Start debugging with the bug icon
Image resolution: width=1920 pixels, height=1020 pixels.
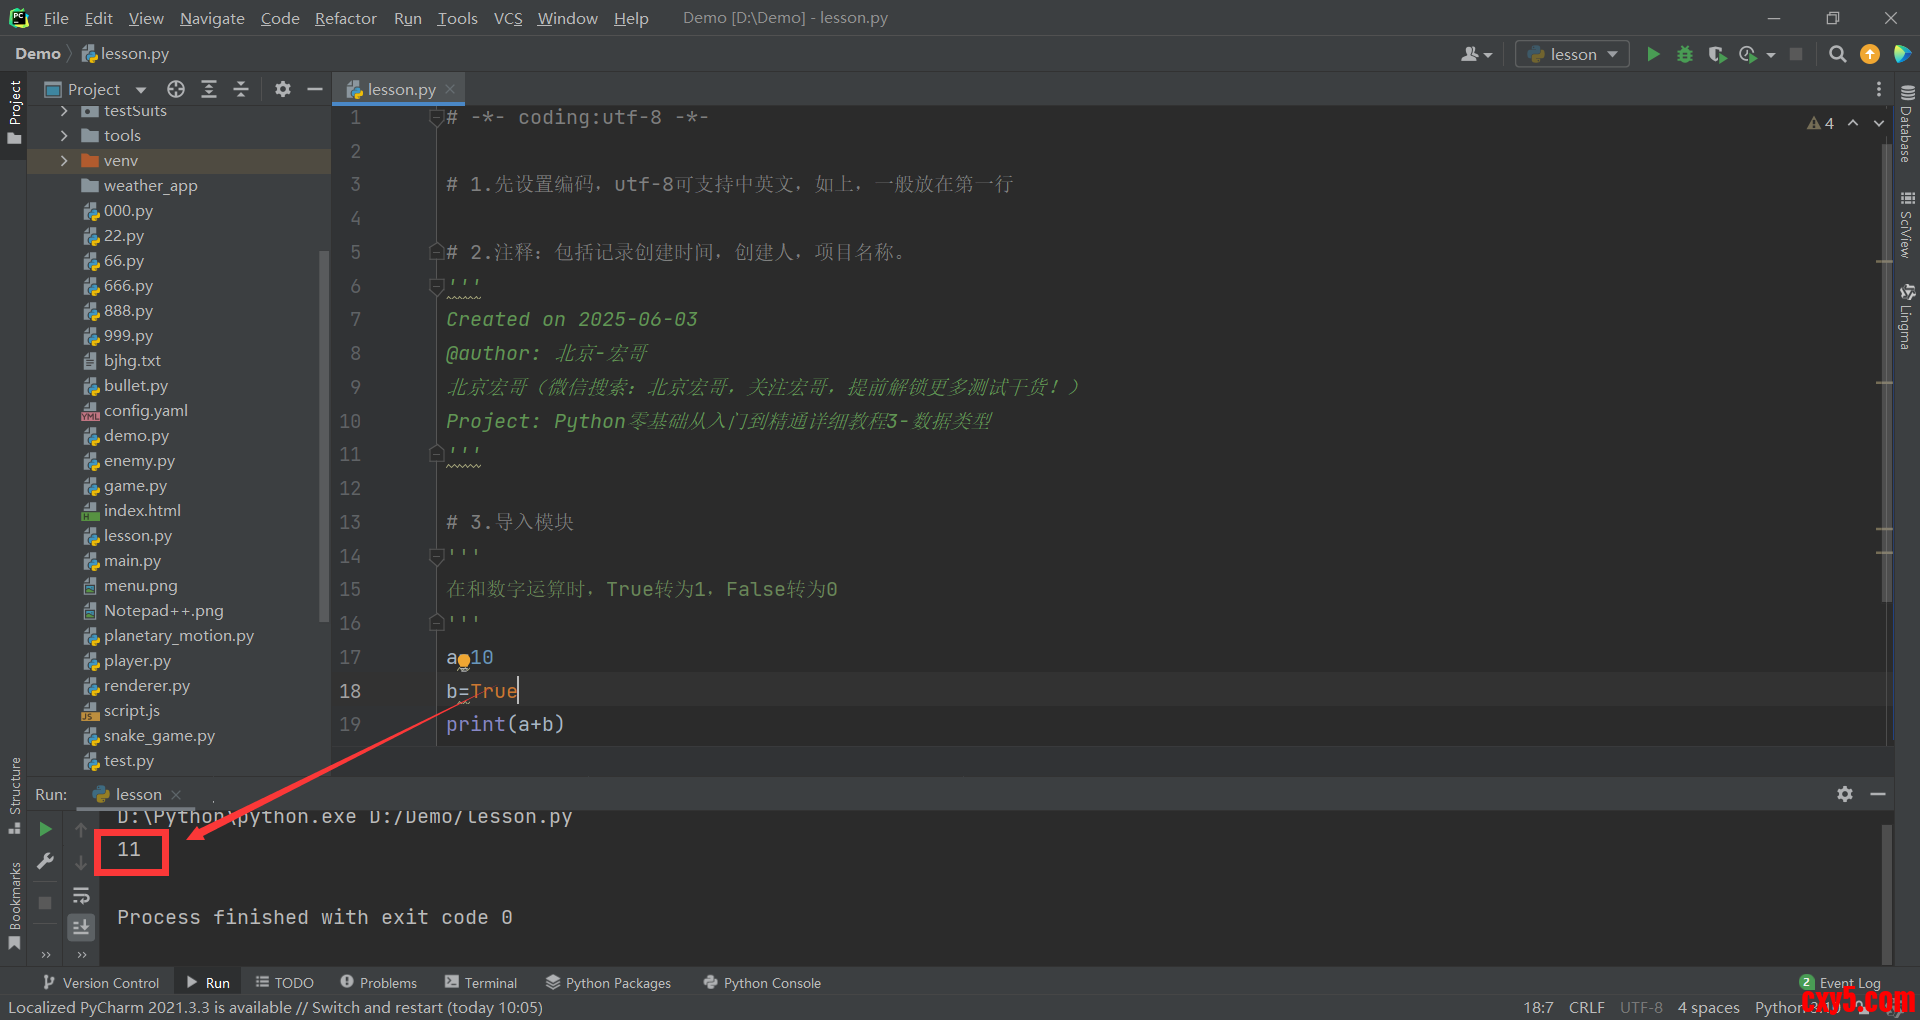pos(1685,54)
